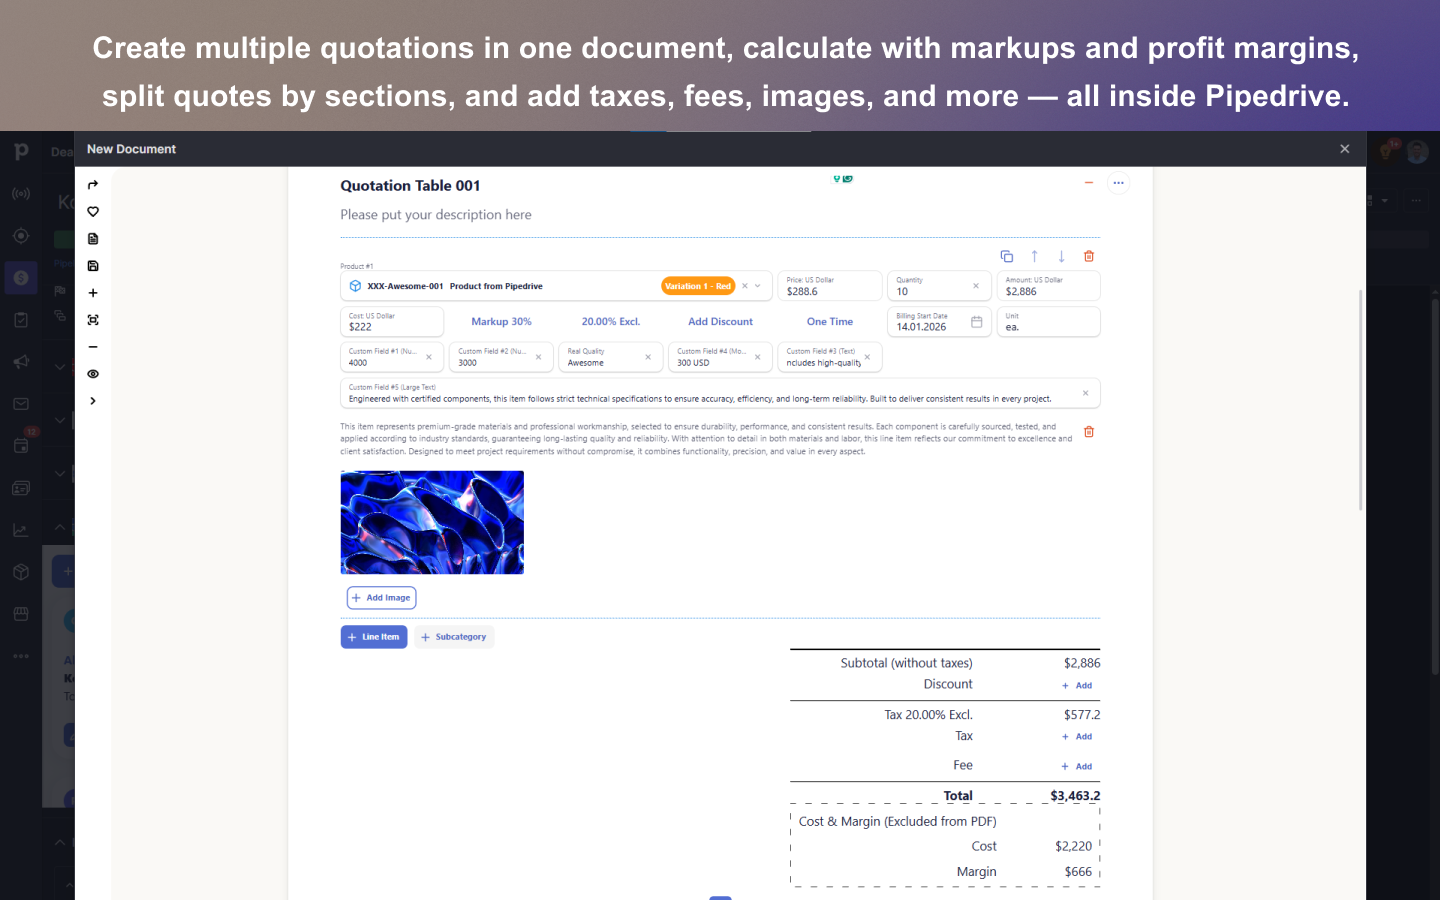Move the line item up with blue arrow

pyautogui.click(x=1034, y=256)
